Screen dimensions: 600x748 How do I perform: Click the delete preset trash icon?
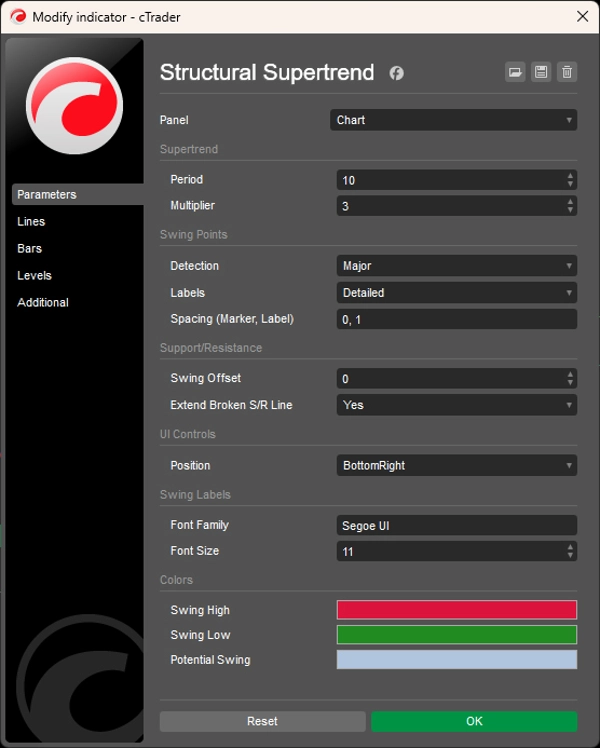(x=567, y=72)
